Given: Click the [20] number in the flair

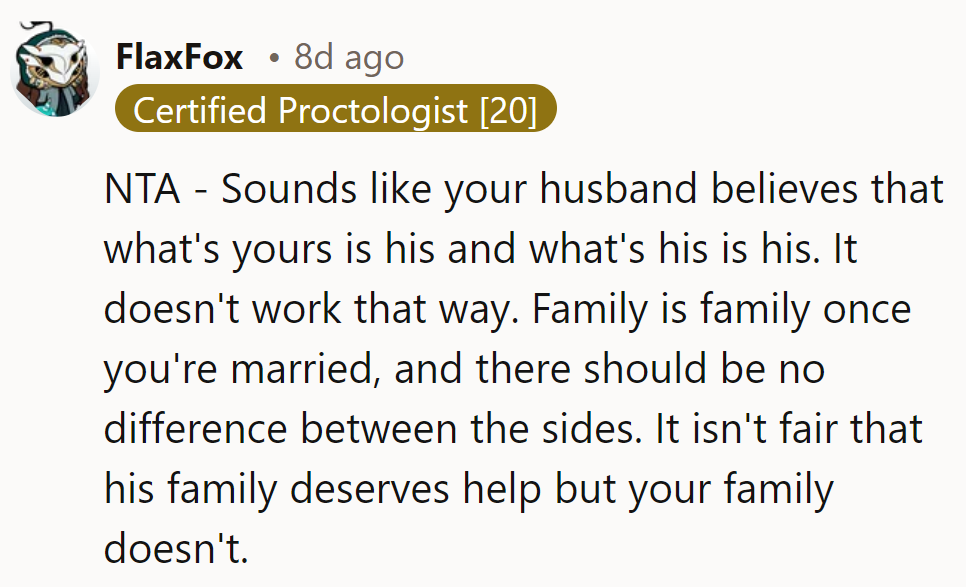Looking at the screenshot, I should (508, 110).
